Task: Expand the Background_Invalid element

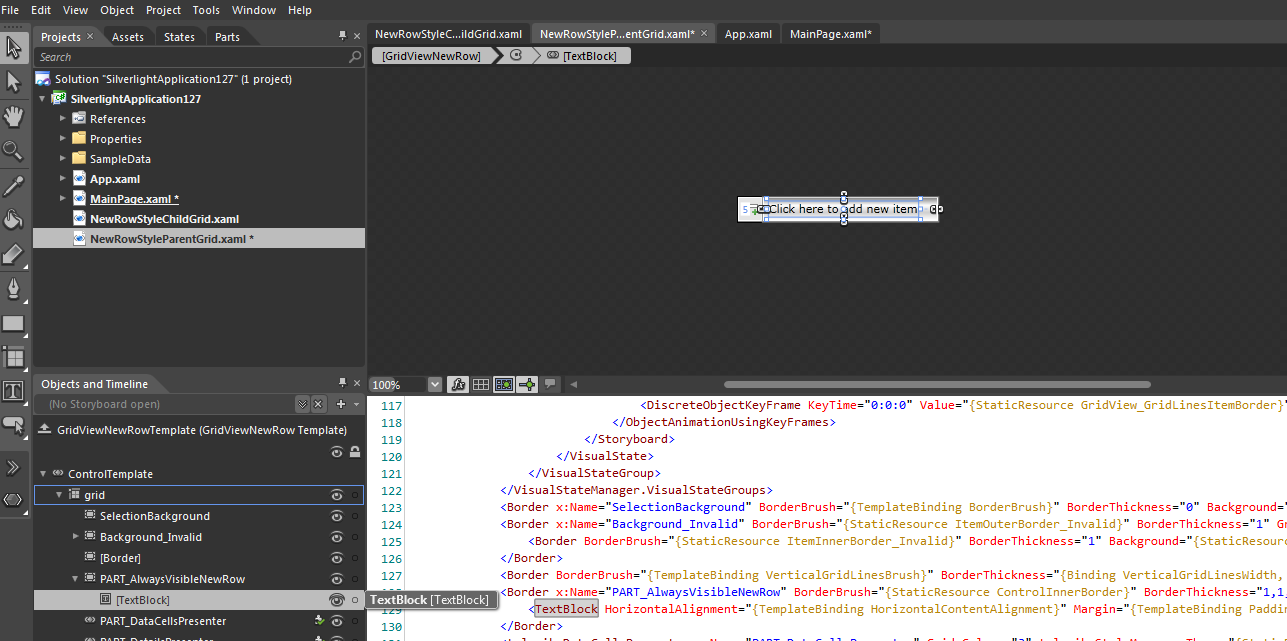Action: coord(76,537)
